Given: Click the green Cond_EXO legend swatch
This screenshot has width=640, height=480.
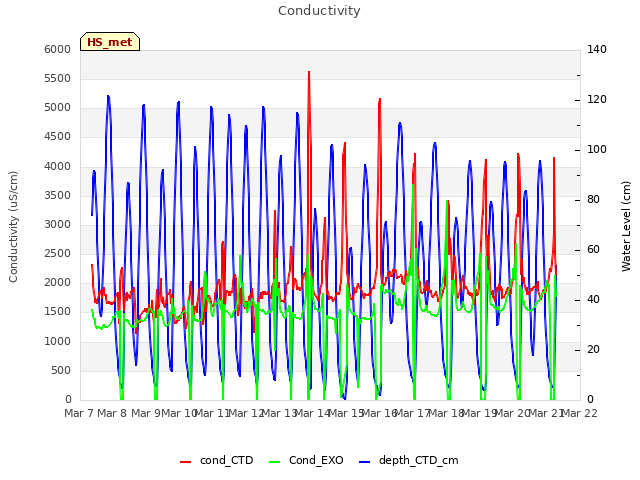Looking at the screenshot, I should coord(275,462).
